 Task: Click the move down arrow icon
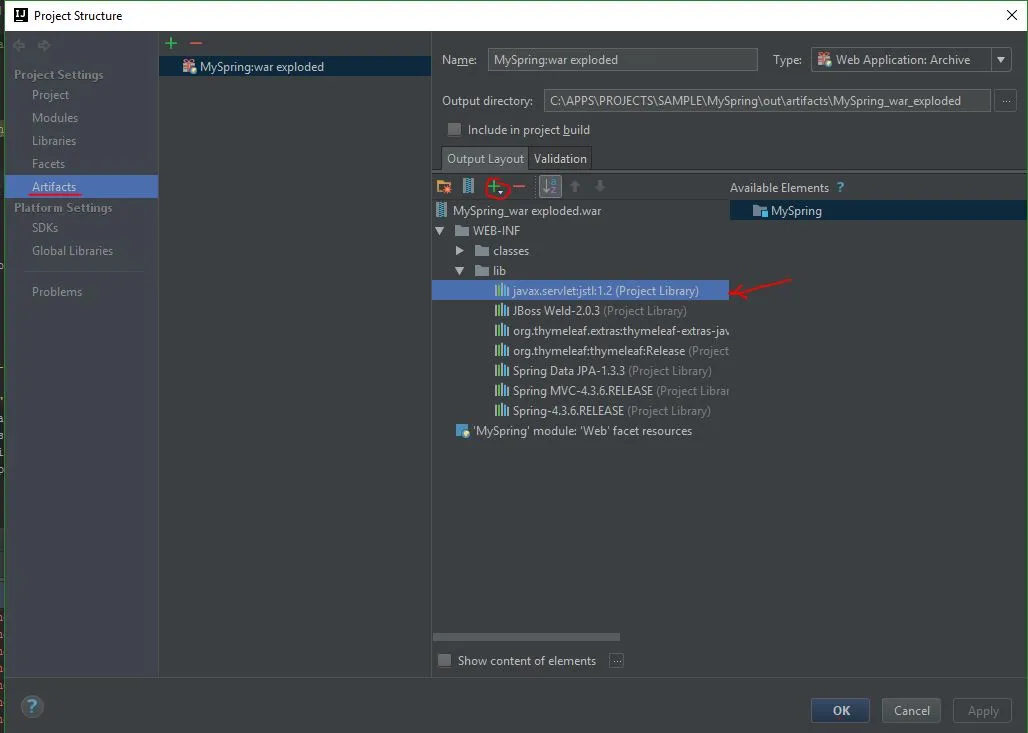[599, 187]
